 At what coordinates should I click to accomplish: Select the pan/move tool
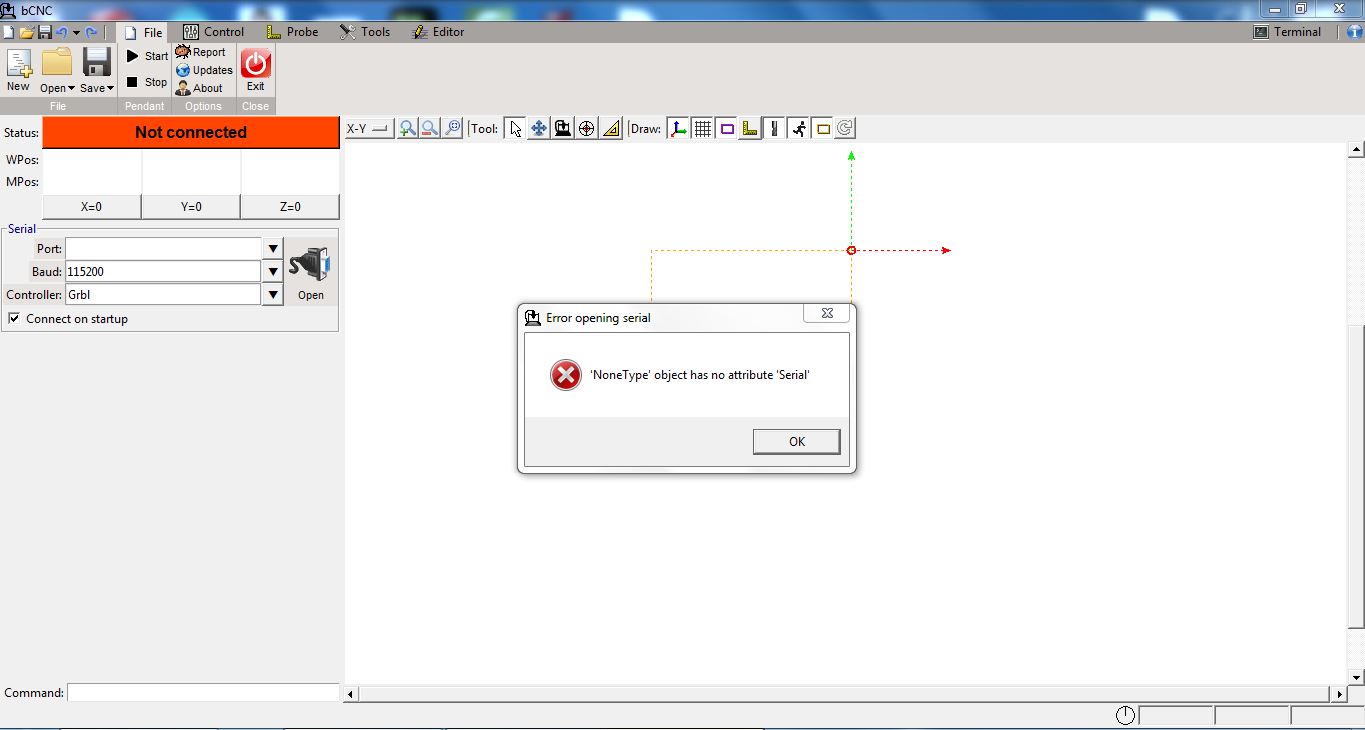point(539,128)
